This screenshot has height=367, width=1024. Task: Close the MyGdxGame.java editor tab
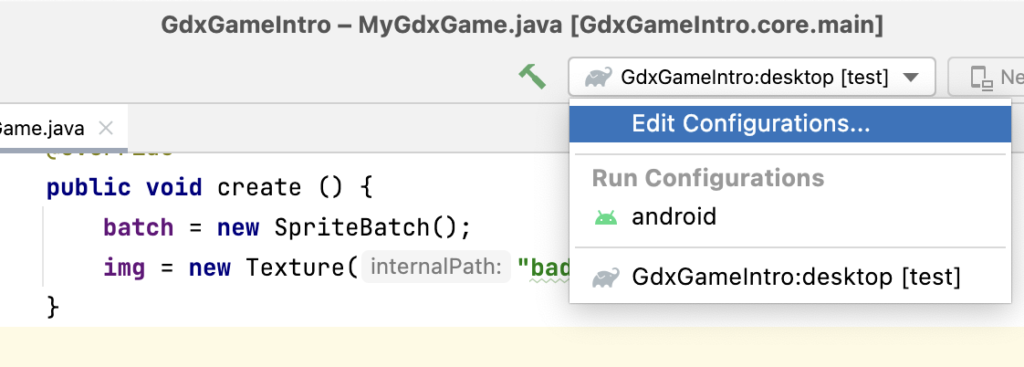106,129
